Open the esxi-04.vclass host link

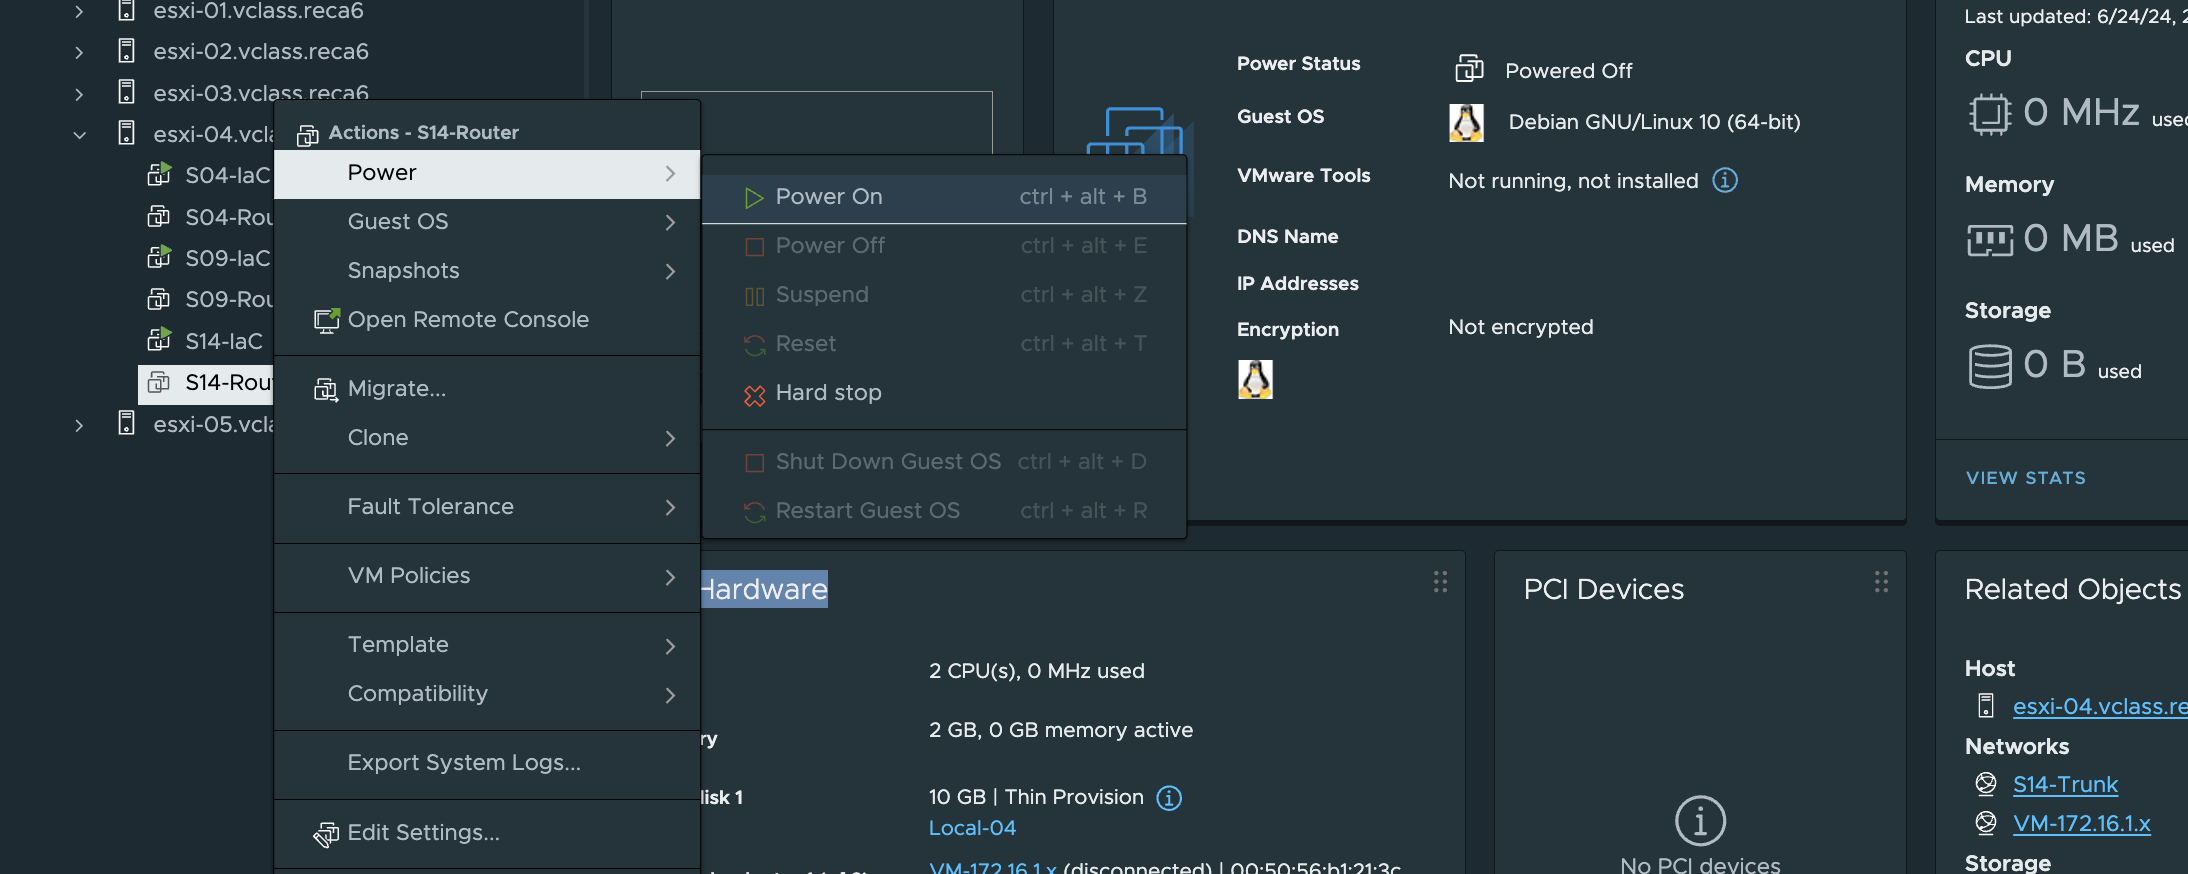click(2099, 706)
